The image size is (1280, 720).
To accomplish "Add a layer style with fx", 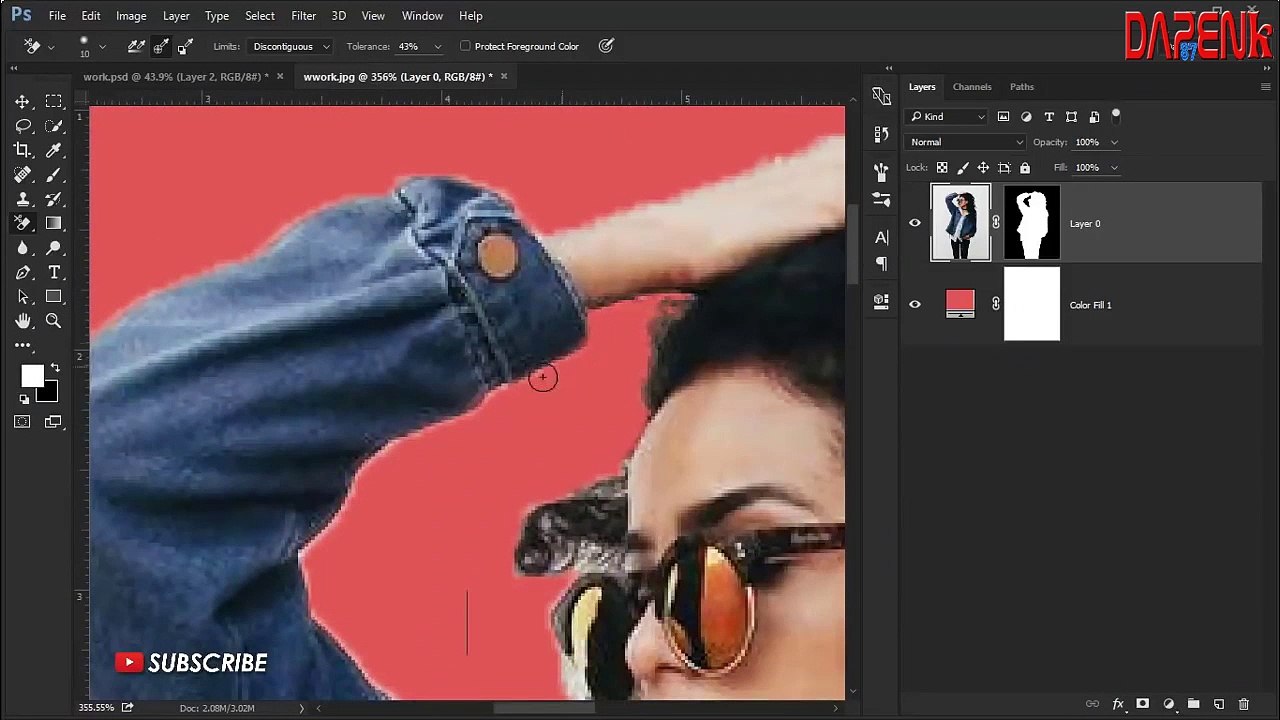I will coord(1118,704).
